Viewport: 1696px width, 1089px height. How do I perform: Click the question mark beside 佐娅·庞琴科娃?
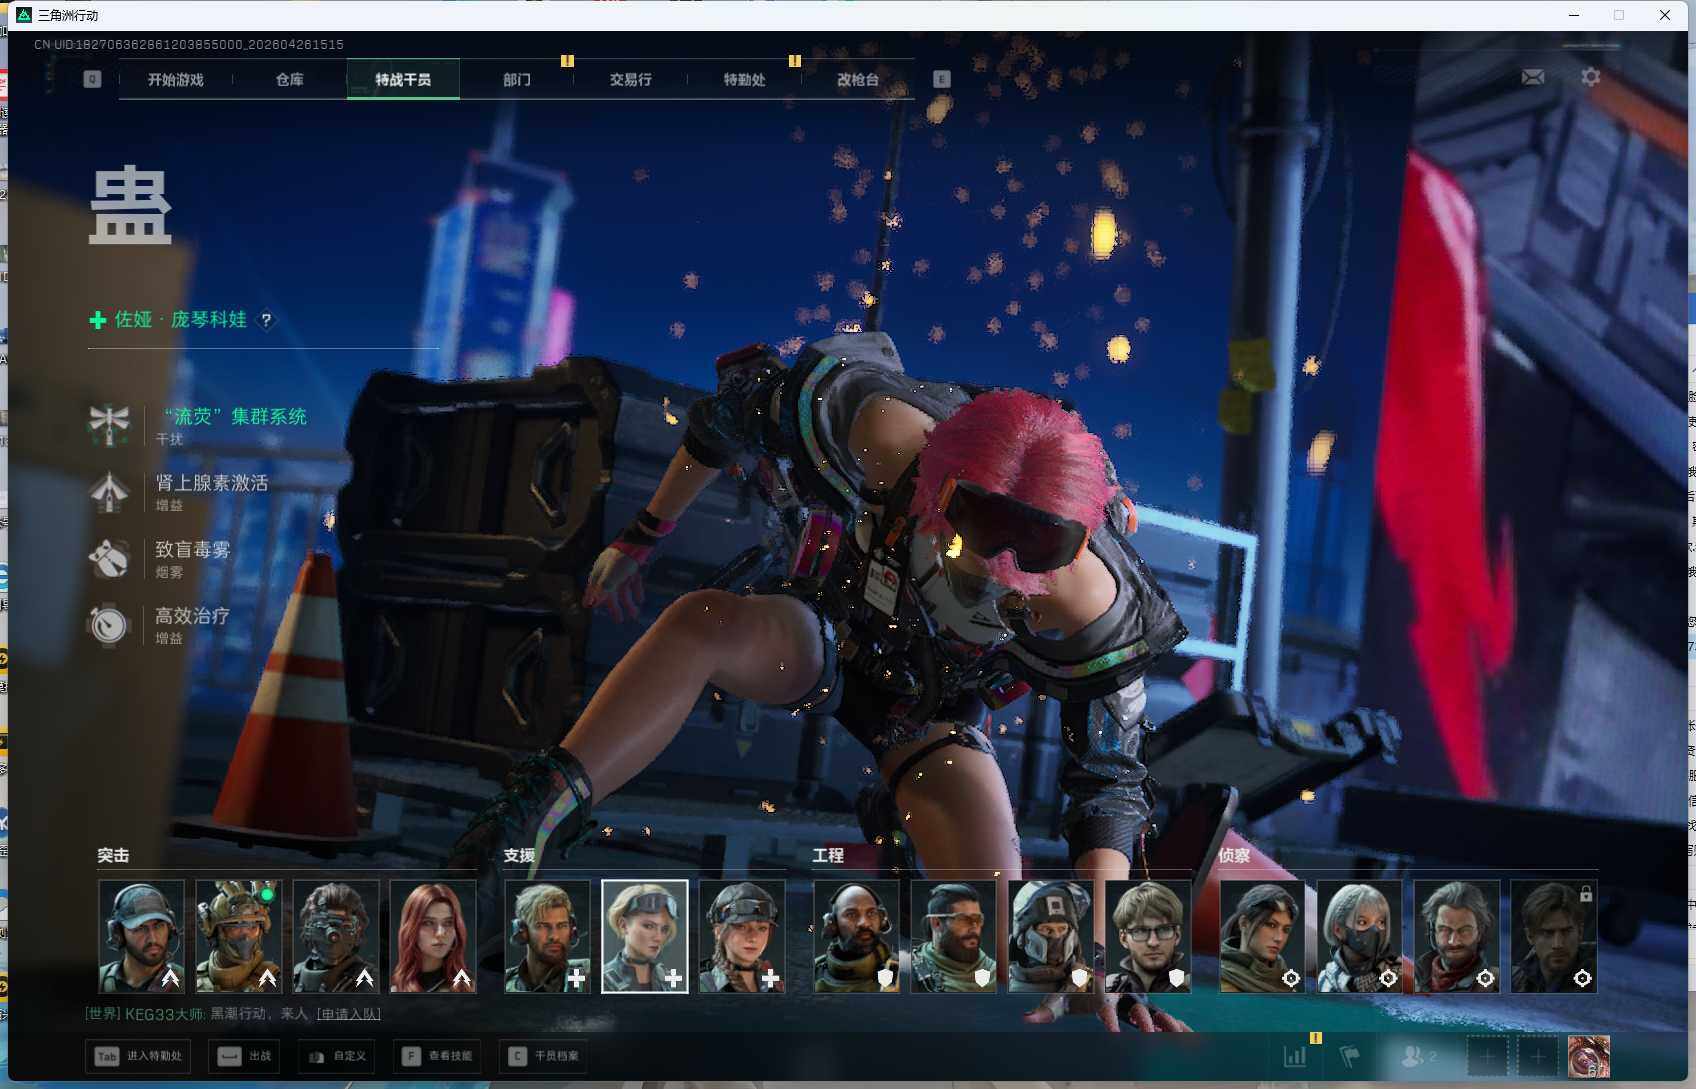[x=266, y=320]
